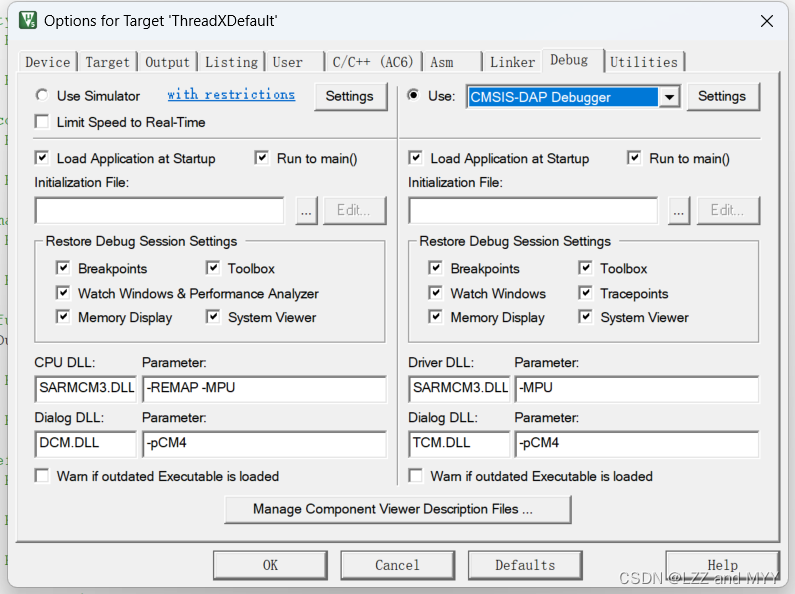The width and height of the screenshot is (795, 594).
Task: Confirm with the OK button
Action: [270, 565]
